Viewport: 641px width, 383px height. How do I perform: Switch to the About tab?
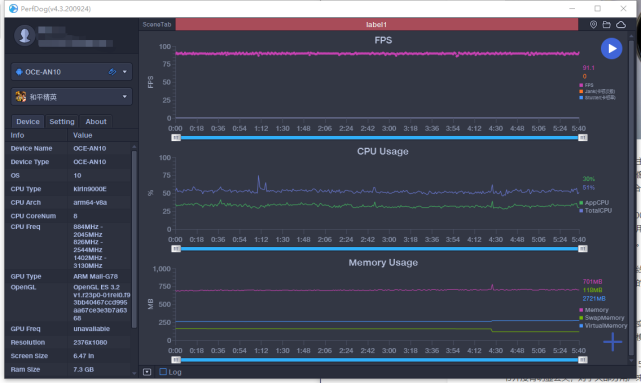[96, 121]
